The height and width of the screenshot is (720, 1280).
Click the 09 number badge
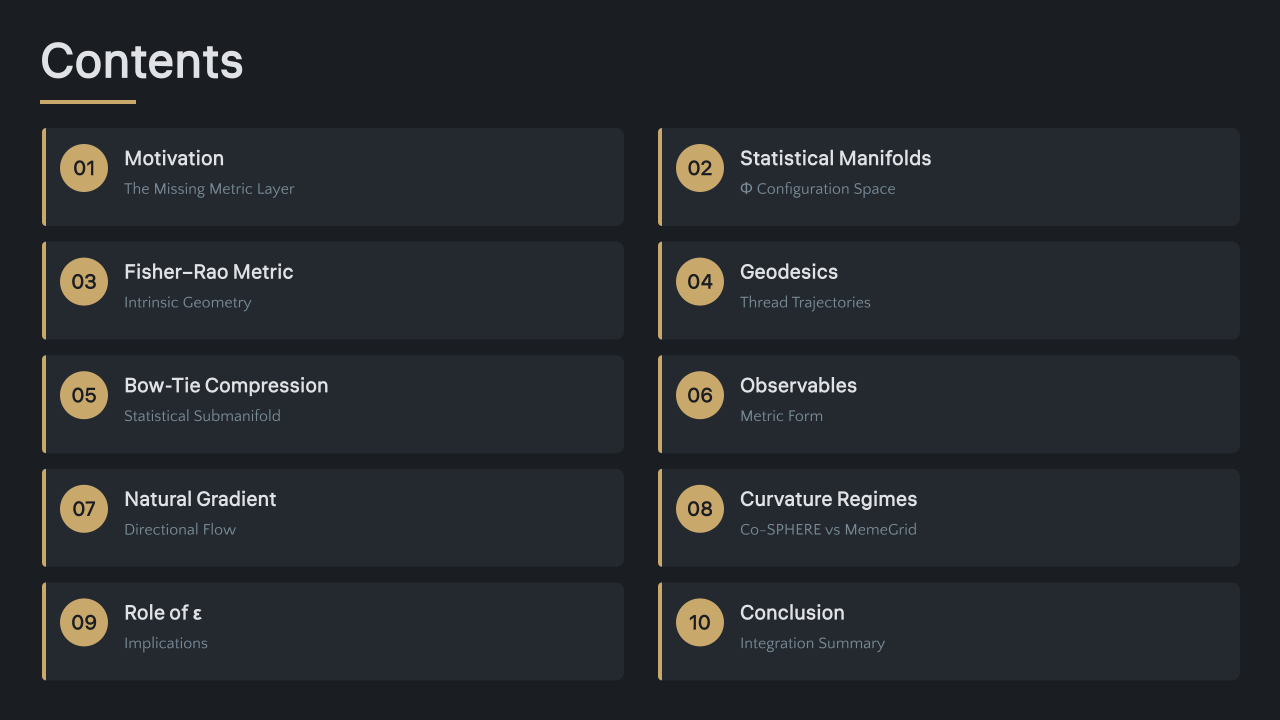tap(84, 623)
